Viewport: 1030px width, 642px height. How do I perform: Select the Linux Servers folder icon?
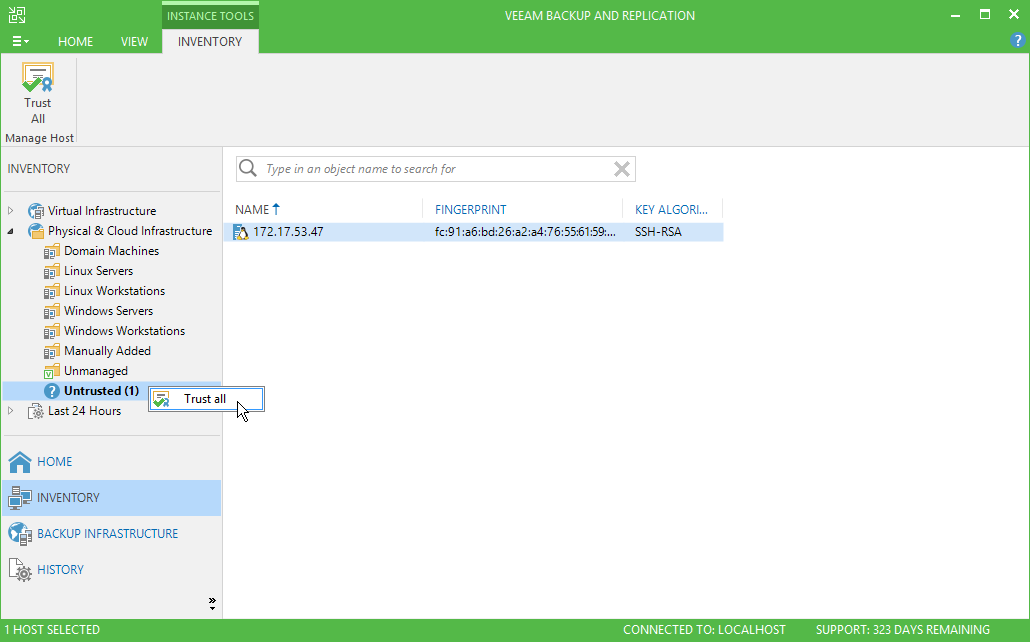[x=52, y=271]
